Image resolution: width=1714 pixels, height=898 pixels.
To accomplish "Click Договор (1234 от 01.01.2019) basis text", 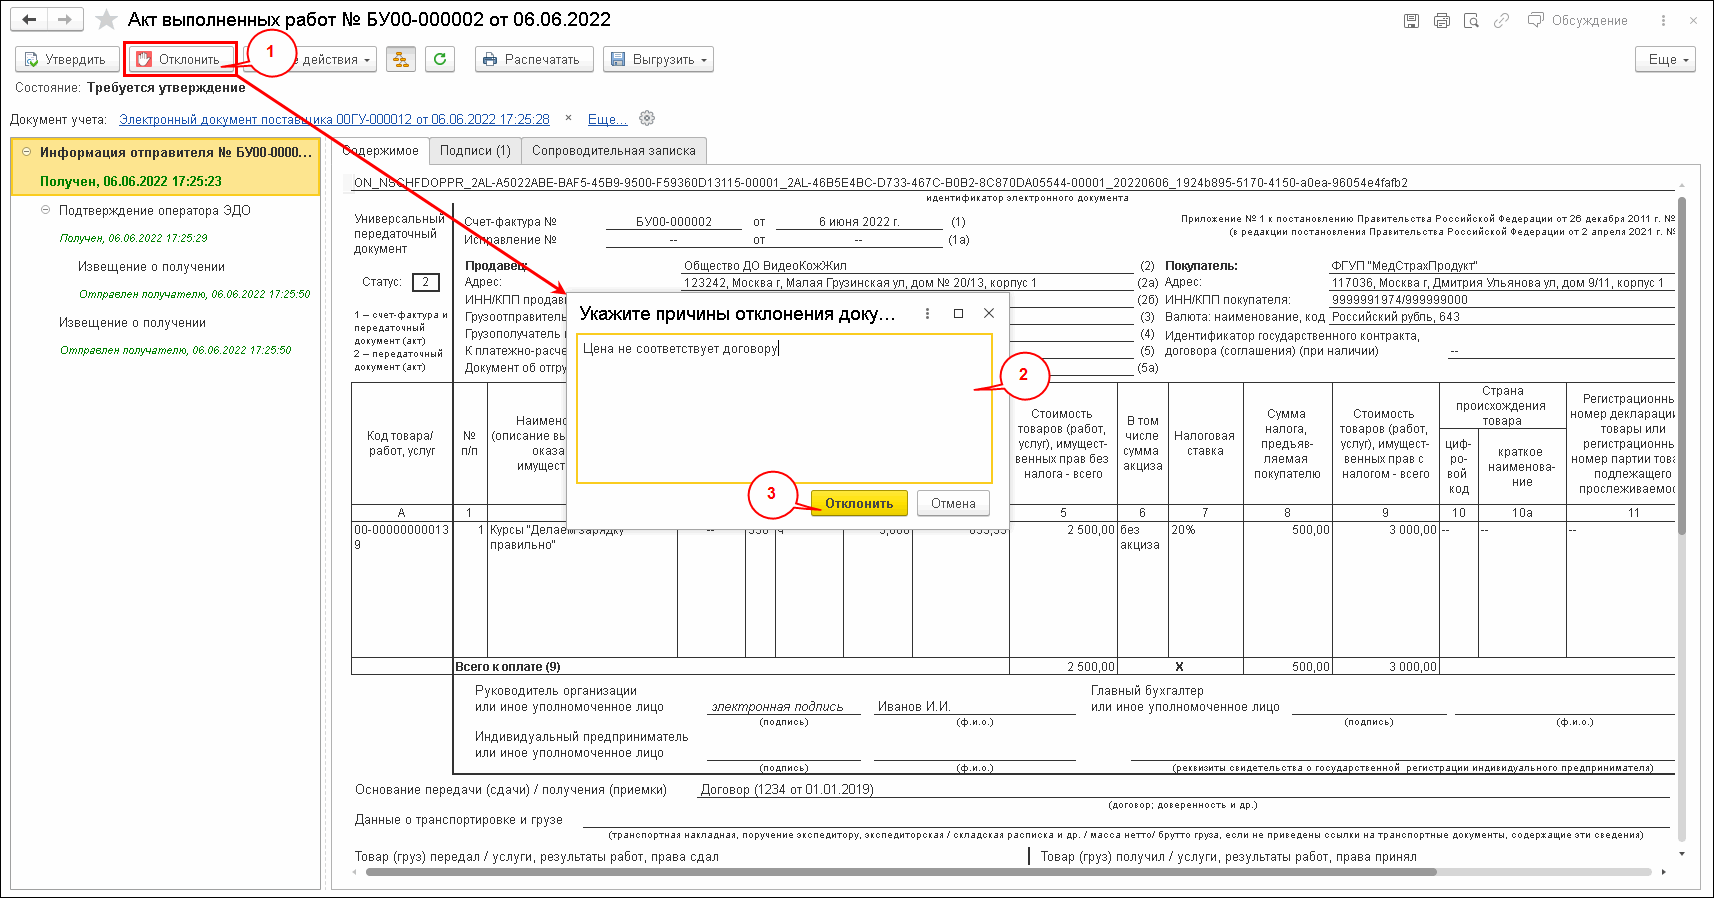I will pyautogui.click(x=787, y=790).
